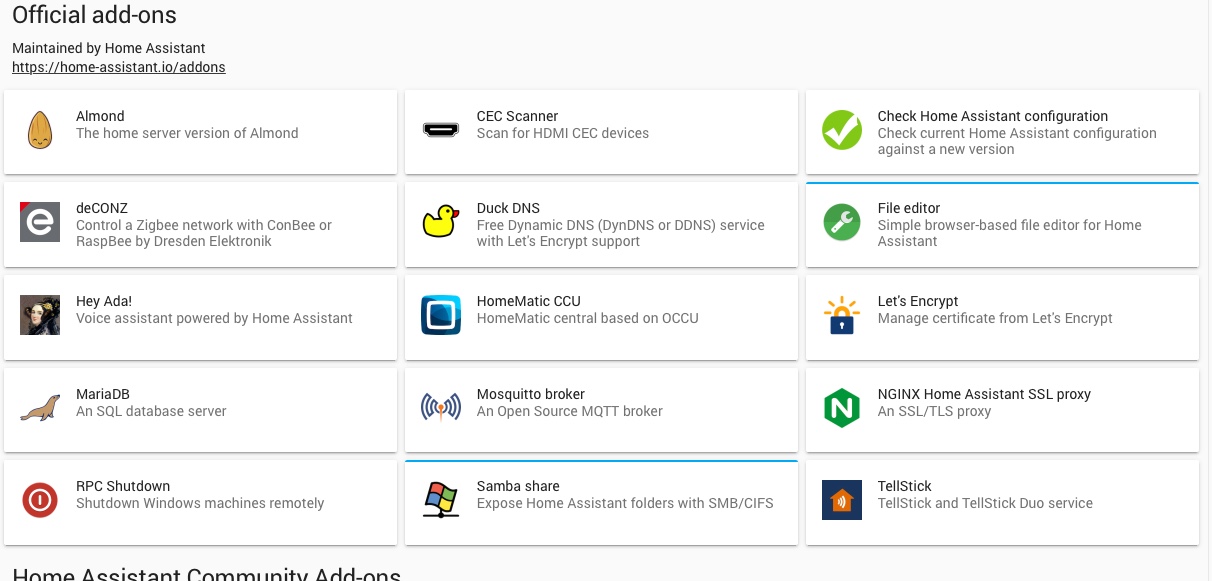This screenshot has width=1212, height=581.
Task: Click the Duck DNS yellow duck icon
Action: pyautogui.click(x=441, y=222)
